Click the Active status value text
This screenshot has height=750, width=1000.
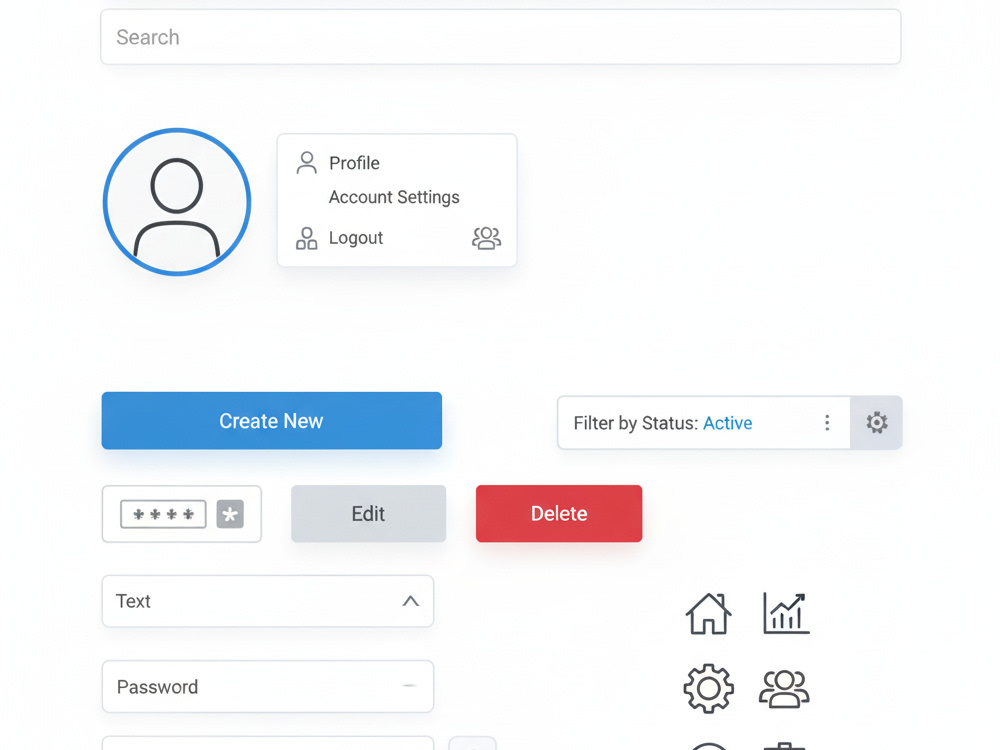pyautogui.click(x=728, y=423)
